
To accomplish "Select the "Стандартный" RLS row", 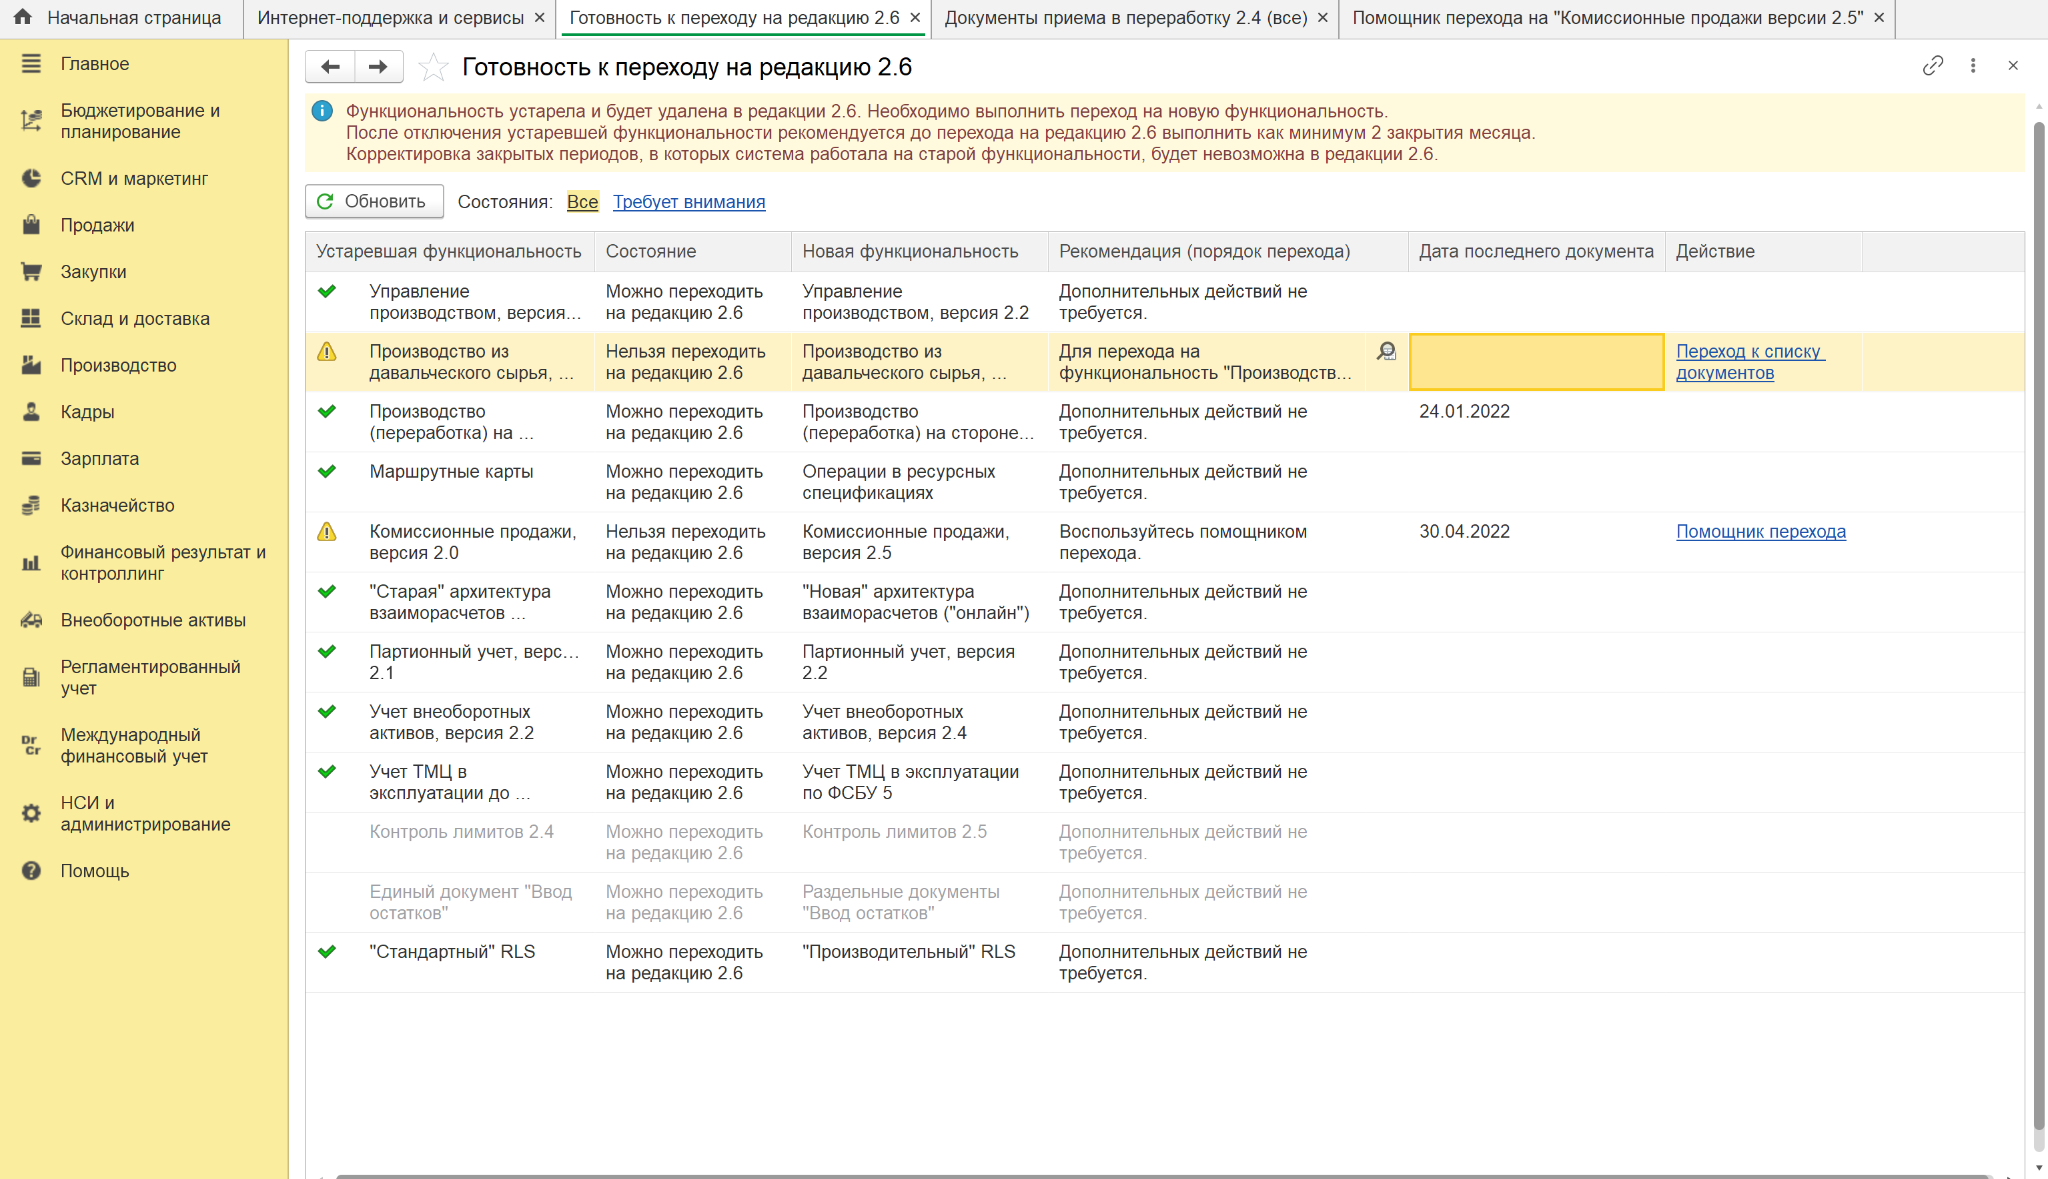I will [x=1165, y=962].
